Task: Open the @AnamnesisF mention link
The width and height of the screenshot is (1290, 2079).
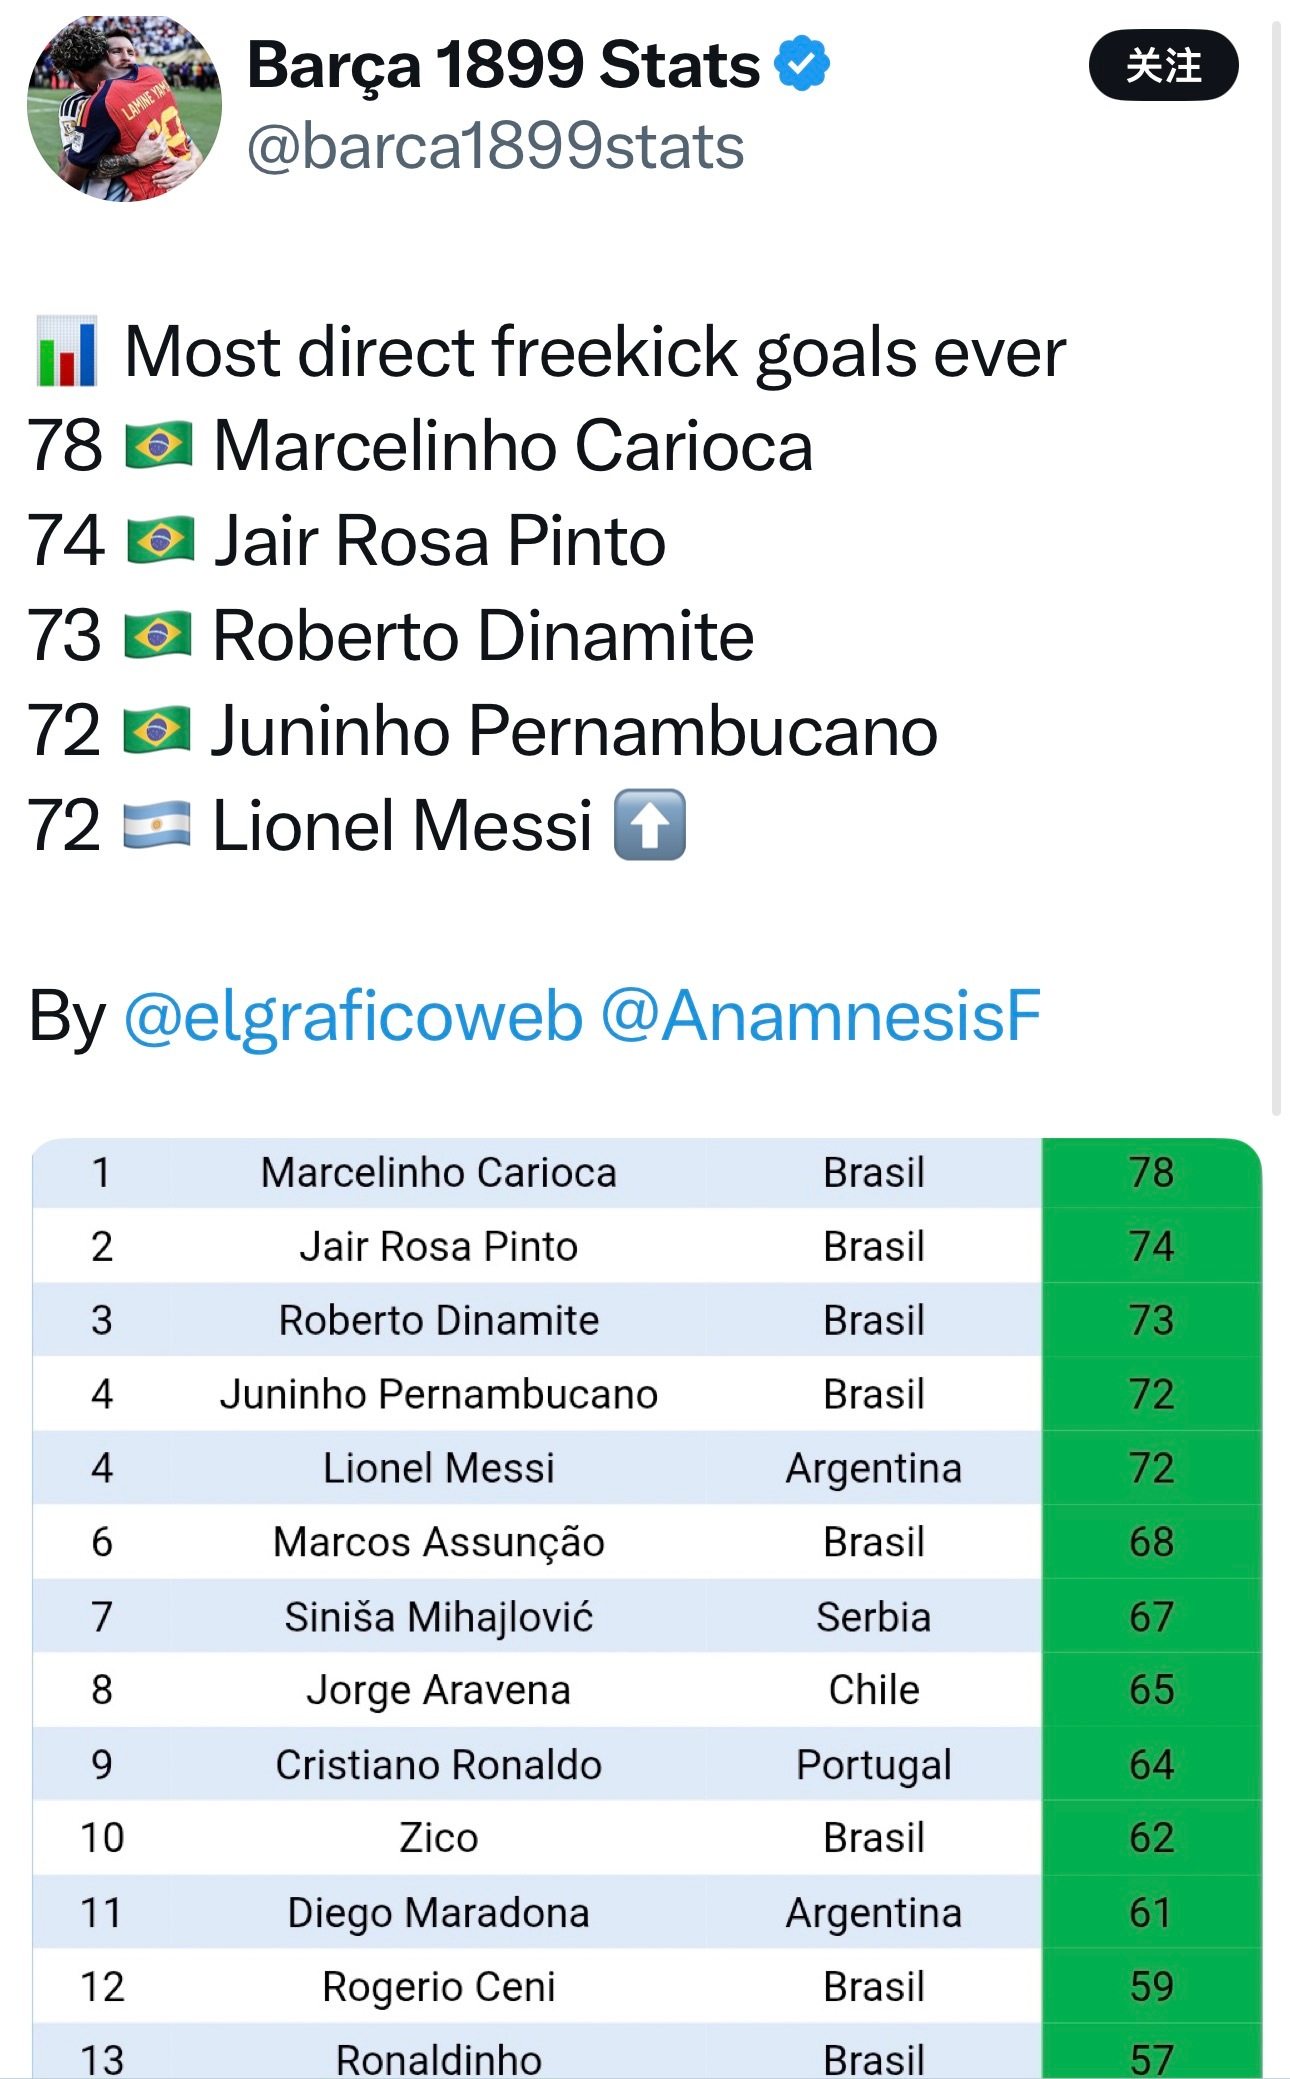Action: pos(821,1016)
